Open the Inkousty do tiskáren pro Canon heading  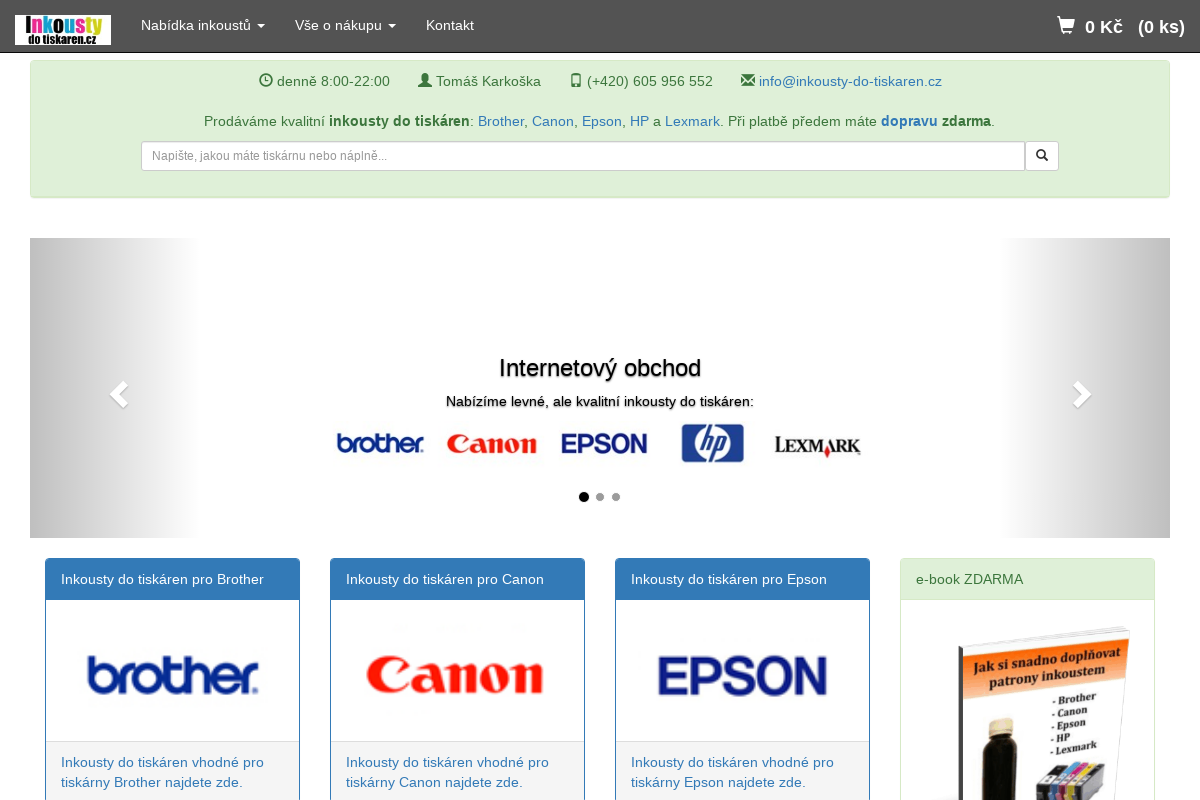[x=445, y=579]
